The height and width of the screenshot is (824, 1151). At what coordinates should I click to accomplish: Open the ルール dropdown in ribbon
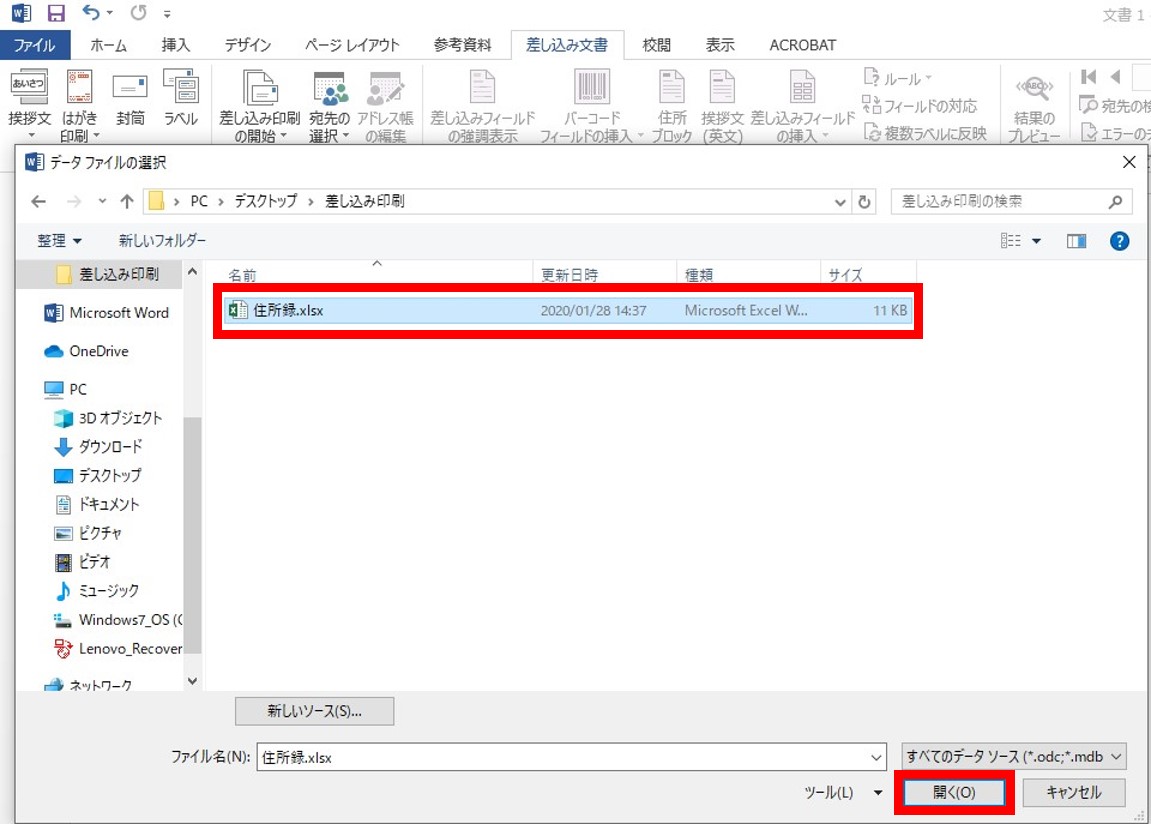click(x=898, y=79)
